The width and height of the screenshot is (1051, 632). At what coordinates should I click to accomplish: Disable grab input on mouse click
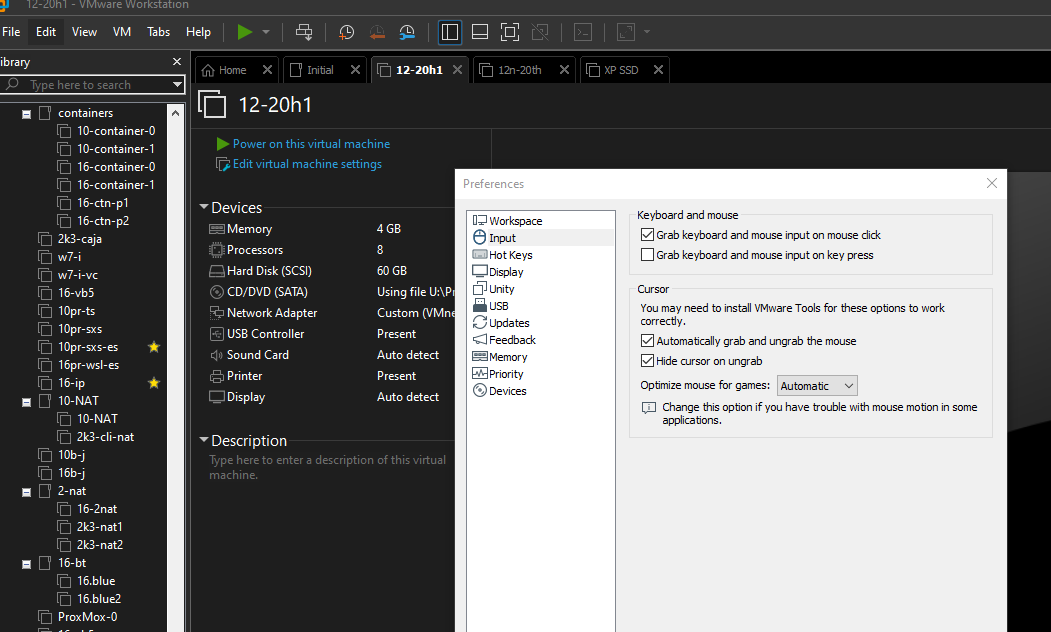point(647,235)
